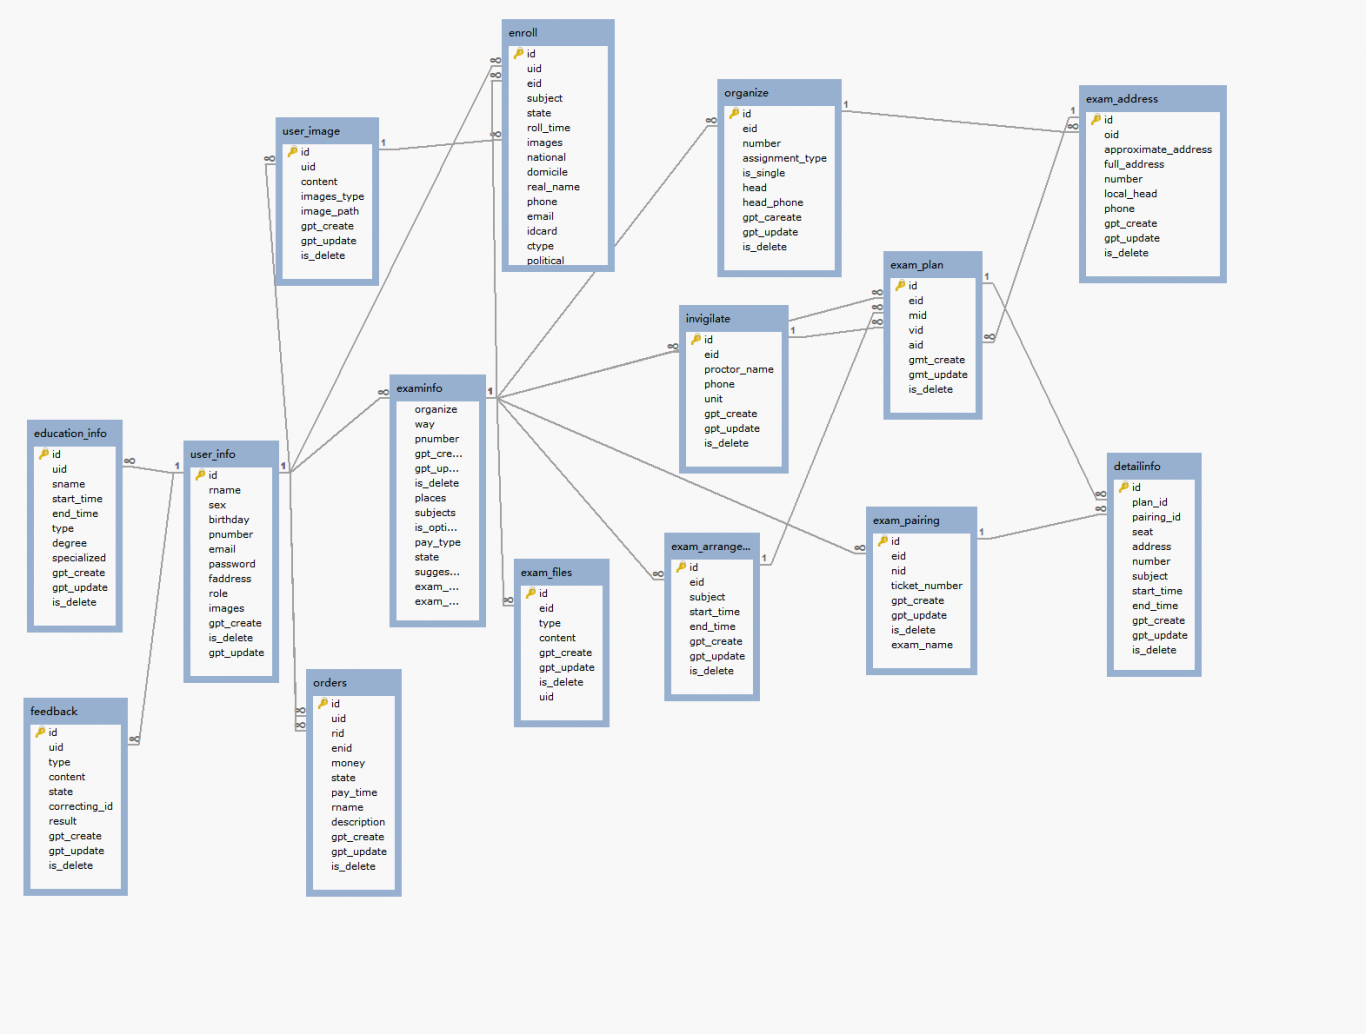Image resolution: width=1366 pixels, height=1034 pixels.
Task: Click the unit field in invigilate
Action: [x=713, y=399]
